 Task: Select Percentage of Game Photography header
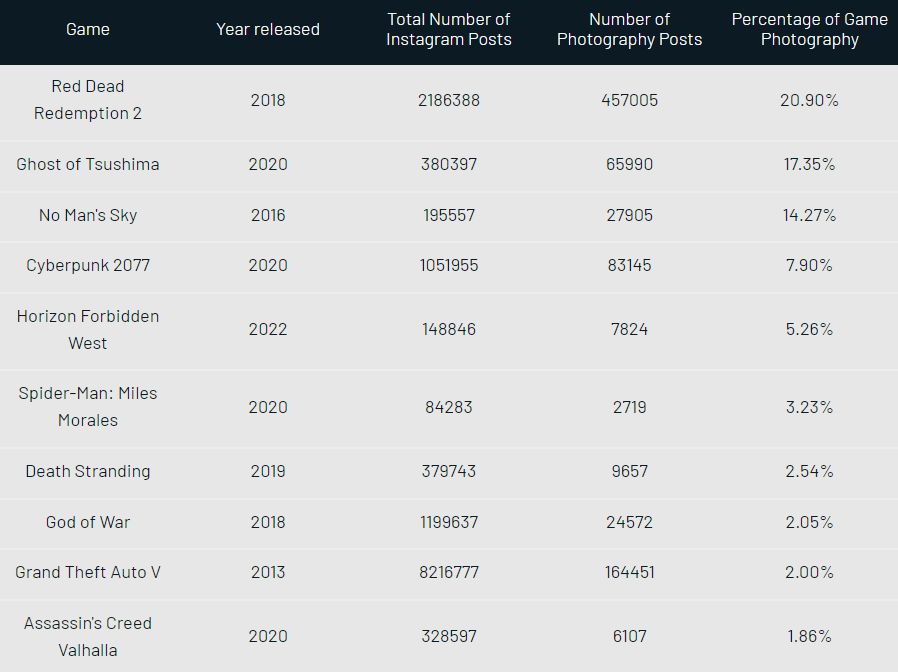[809, 29]
